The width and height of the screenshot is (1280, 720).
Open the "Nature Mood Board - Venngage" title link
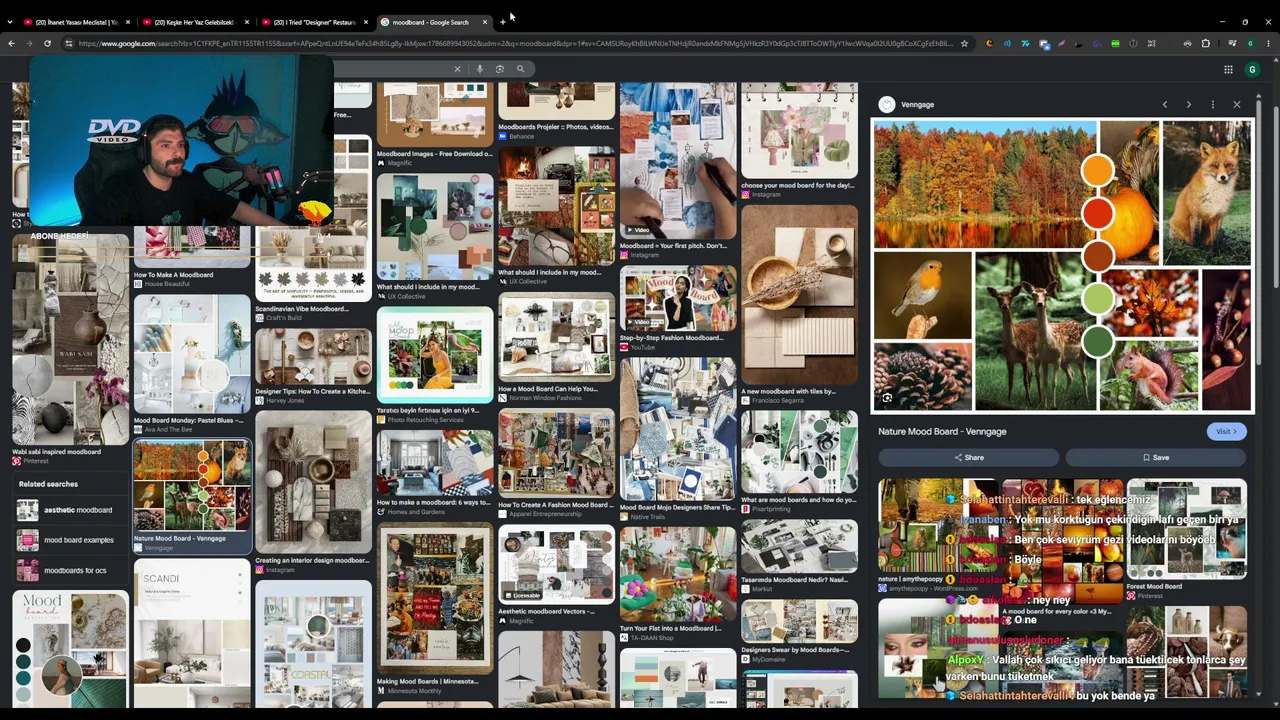pyautogui.click(x=942, y=431)
